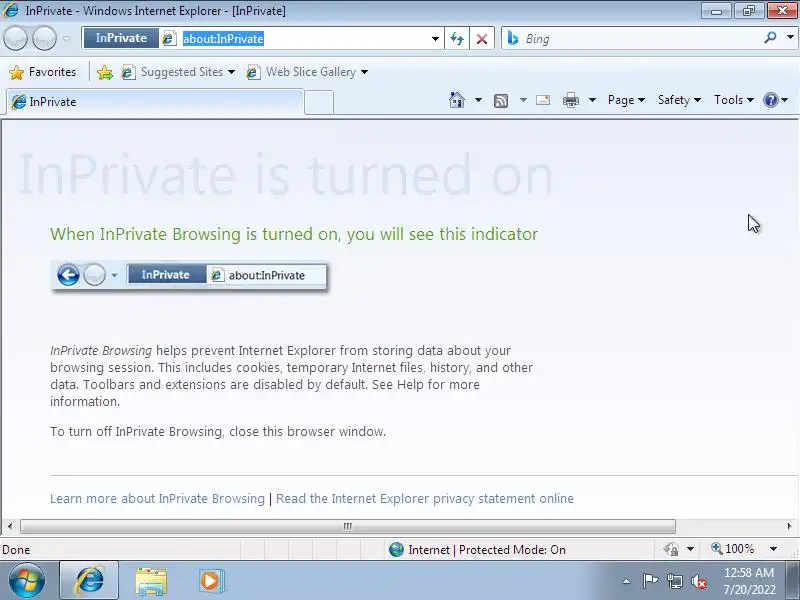Open the Favorites center

43,72
